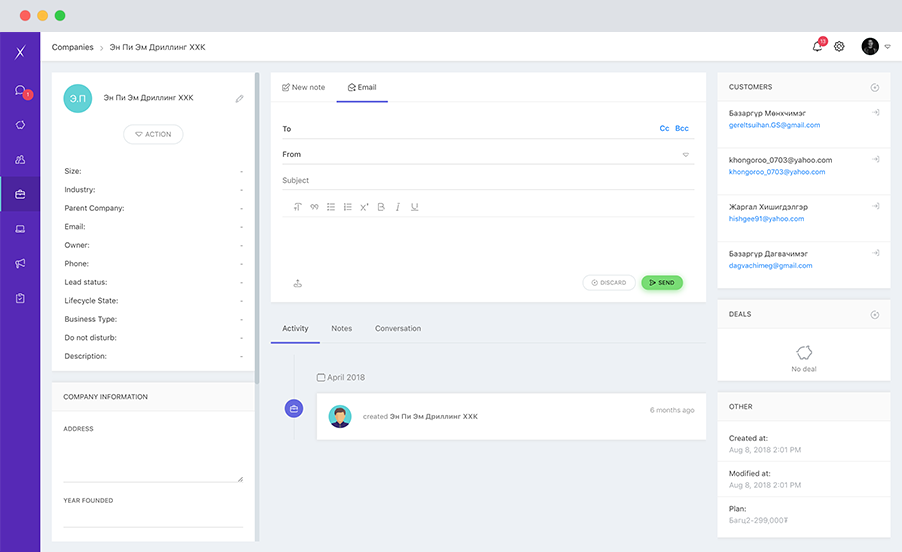The width and height of the screenshot is (902, 552).
Task: Click the Companies breadcrumb link
Action: [x=72, y=47]
